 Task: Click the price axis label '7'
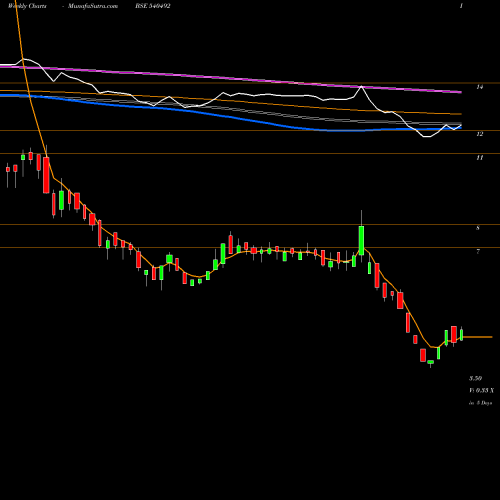tap(478, 251)
